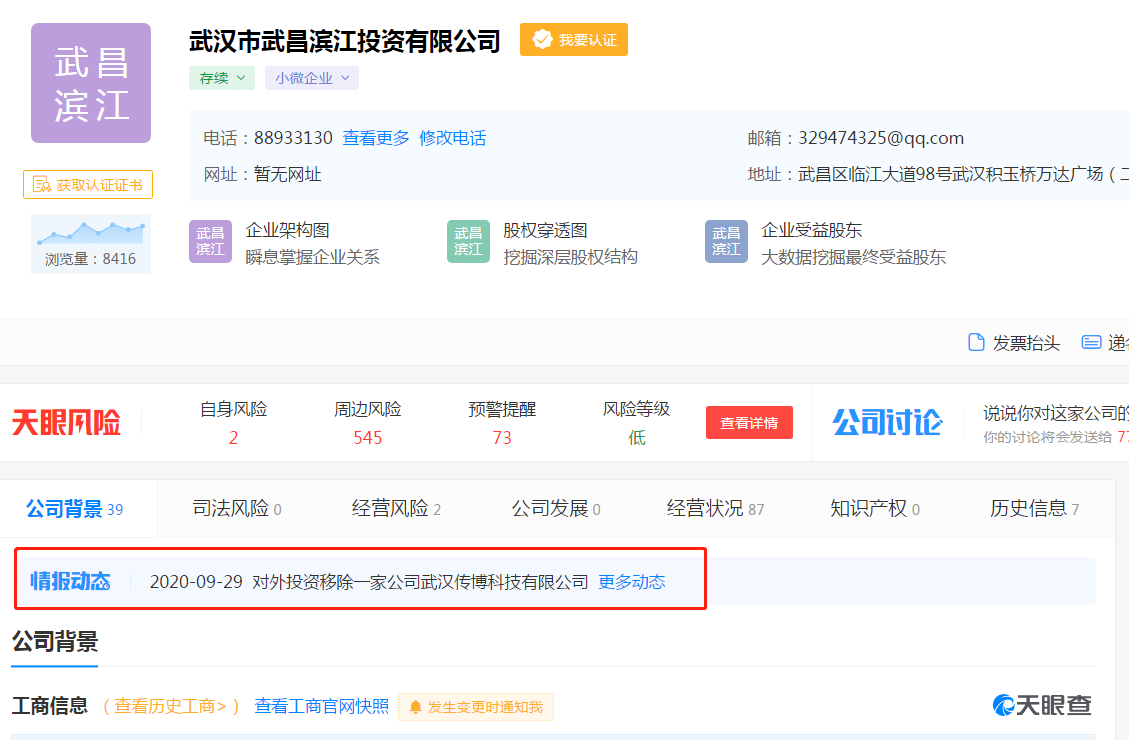Open the 小微企业 tag dropdown

(x=312, y=78)
